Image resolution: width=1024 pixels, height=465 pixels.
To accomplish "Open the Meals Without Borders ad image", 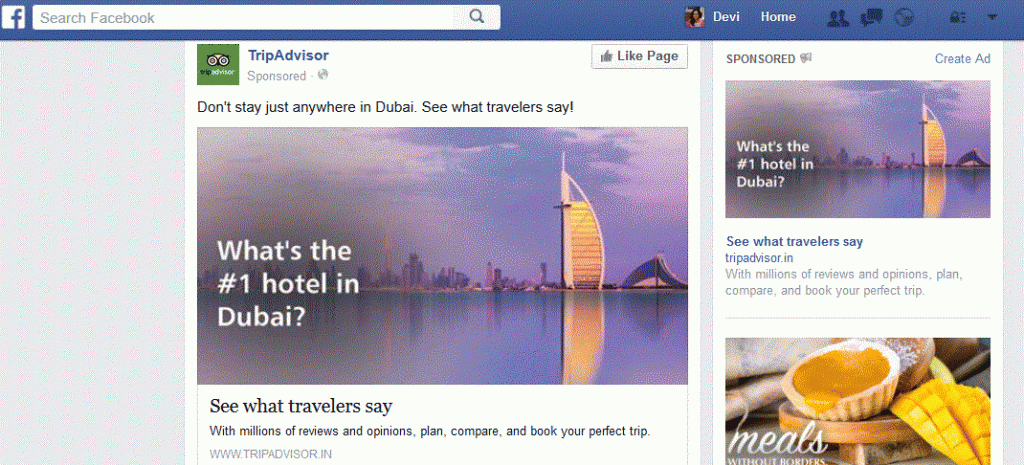I will tap(857, 401).
